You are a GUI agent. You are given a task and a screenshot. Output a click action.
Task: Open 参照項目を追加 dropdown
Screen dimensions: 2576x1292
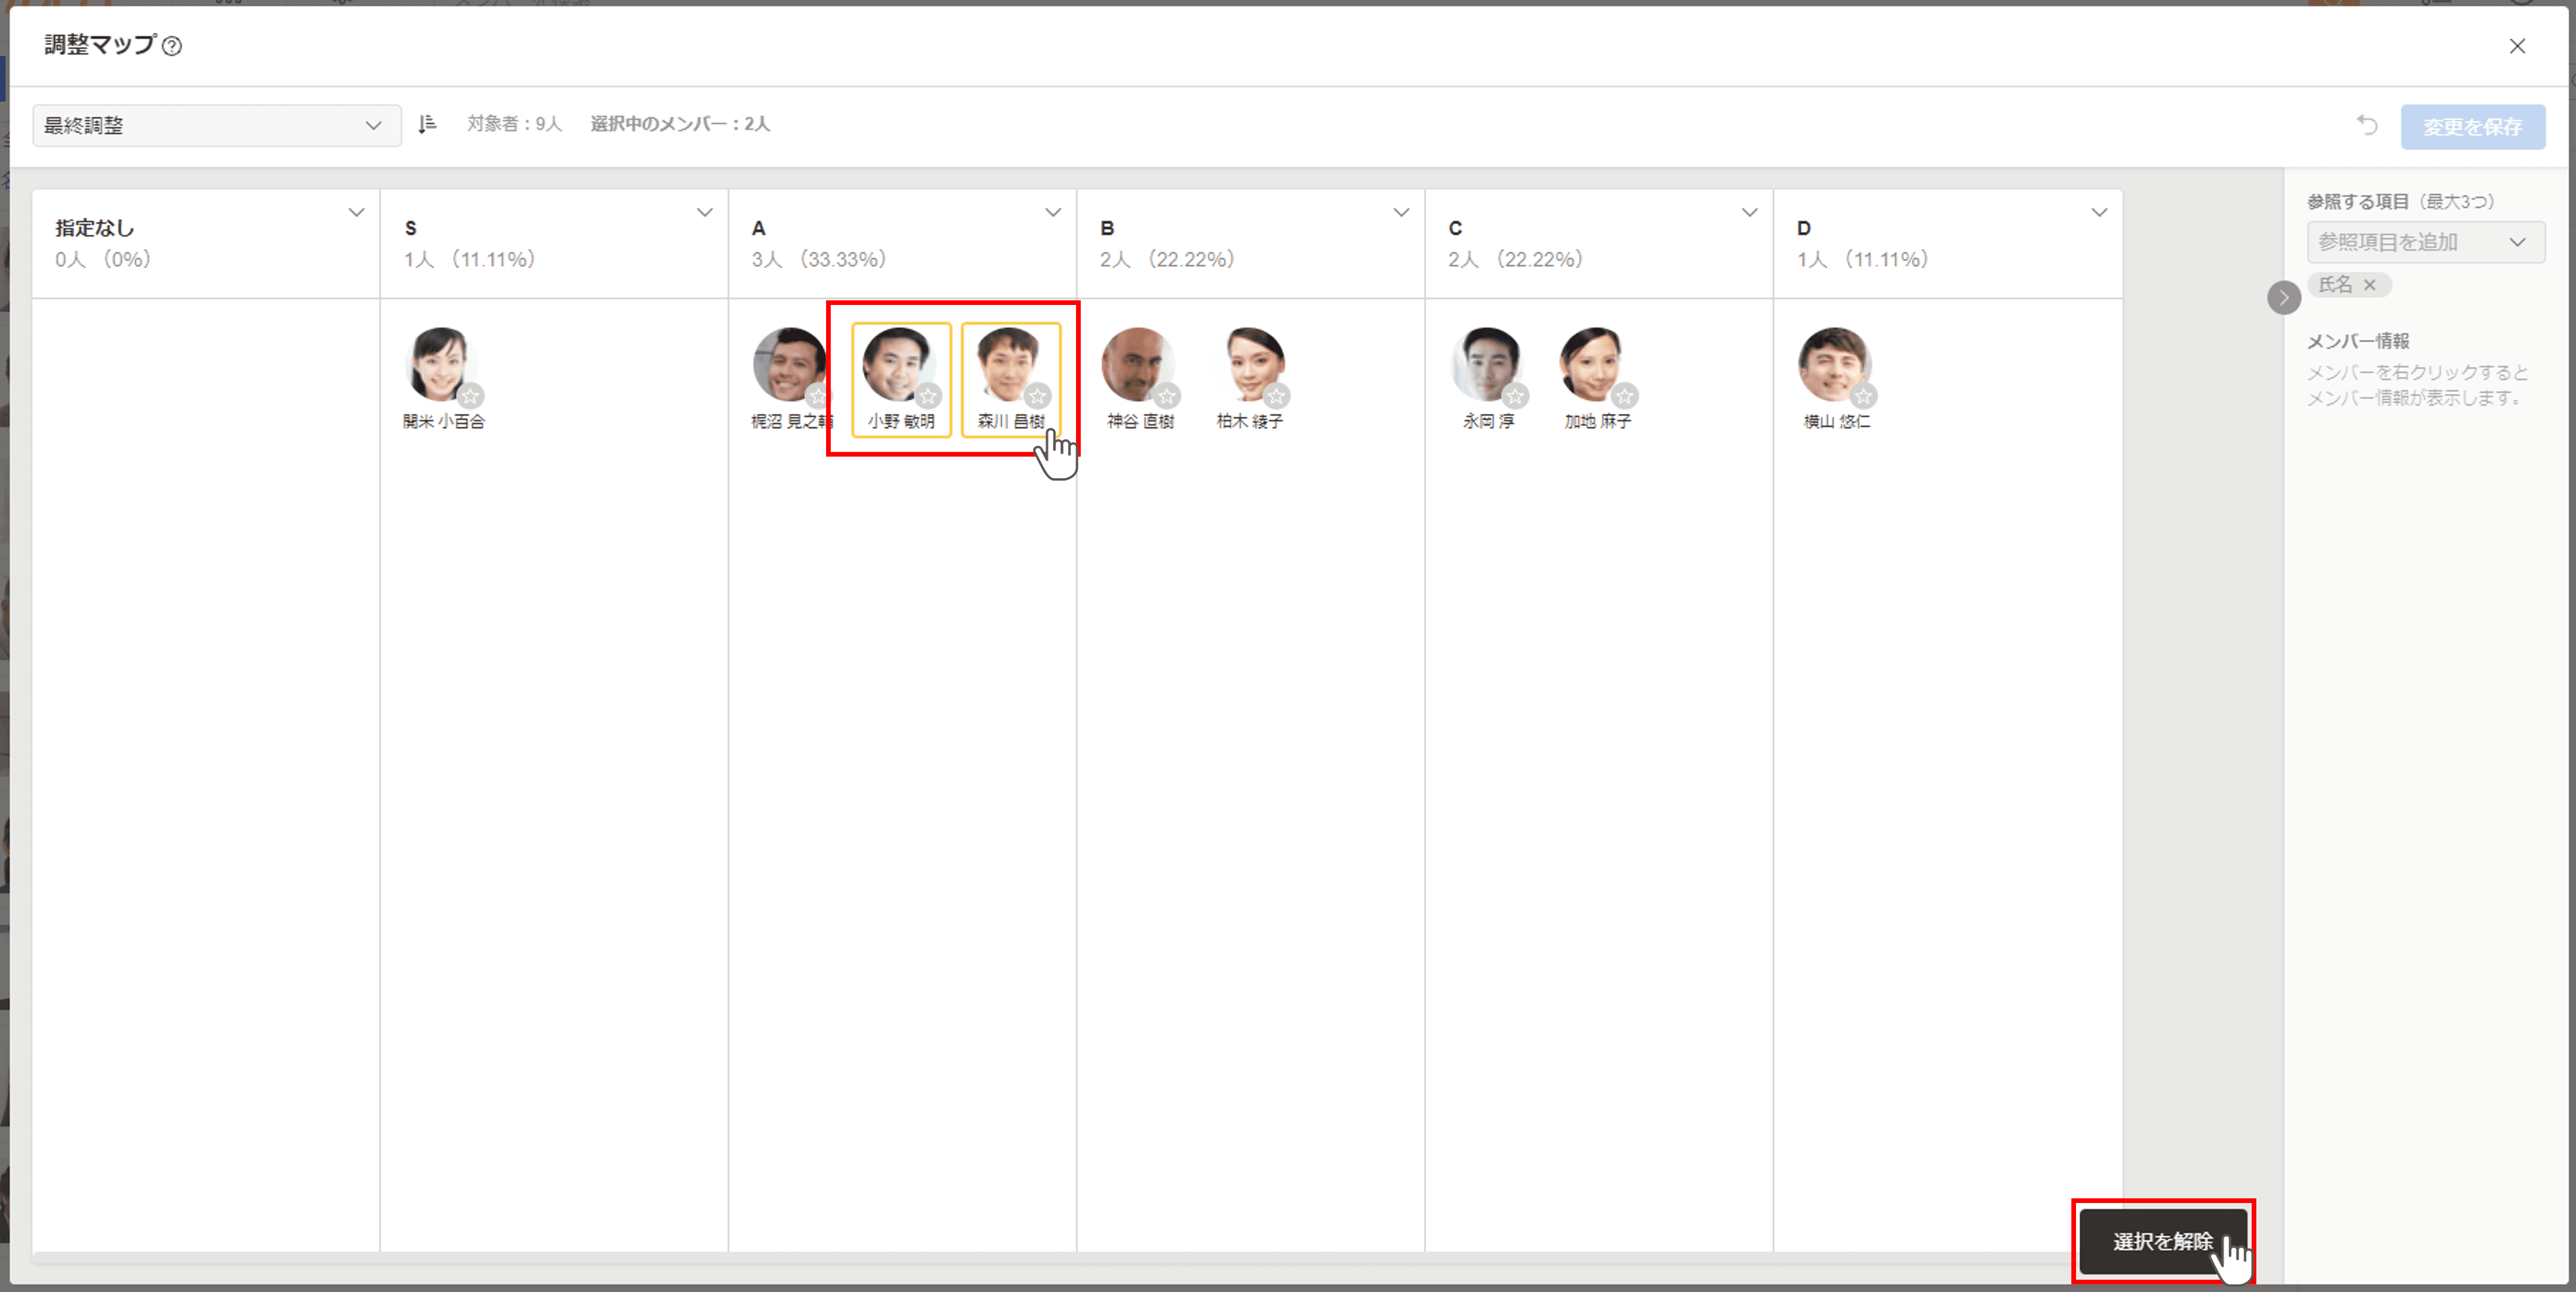(2425, 242)
